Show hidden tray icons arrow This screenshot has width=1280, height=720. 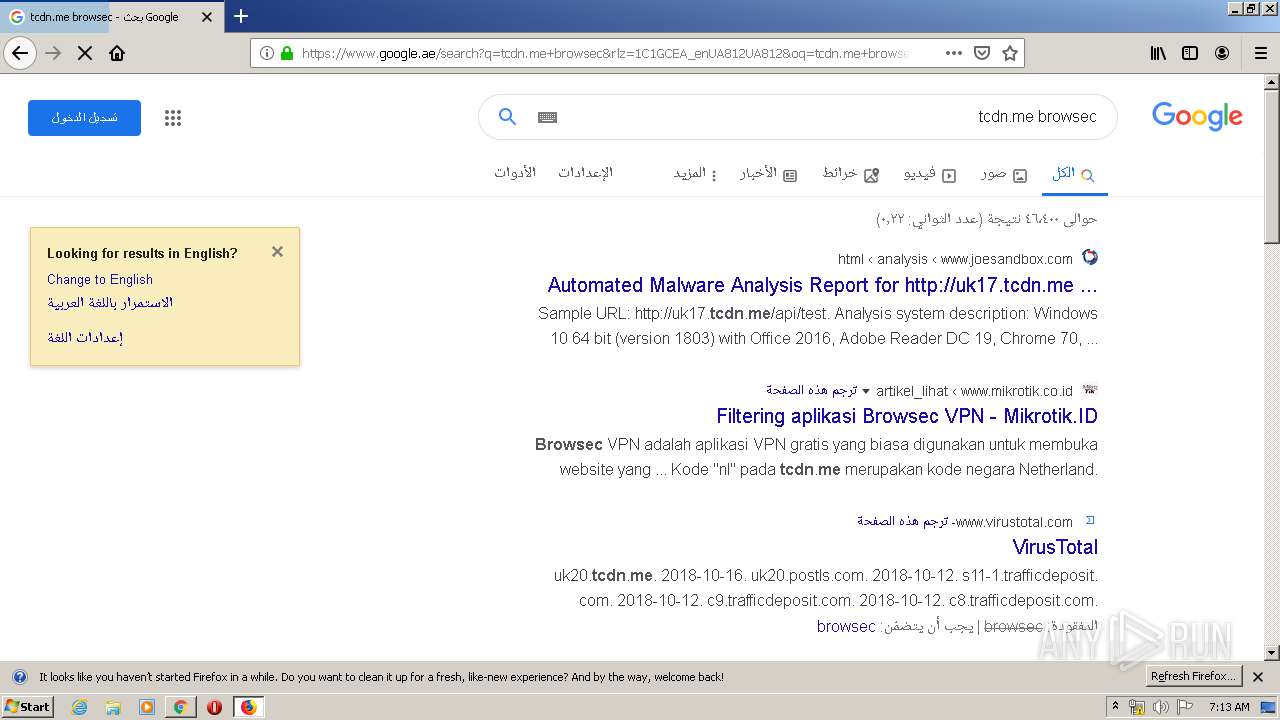coord(1115,707)
